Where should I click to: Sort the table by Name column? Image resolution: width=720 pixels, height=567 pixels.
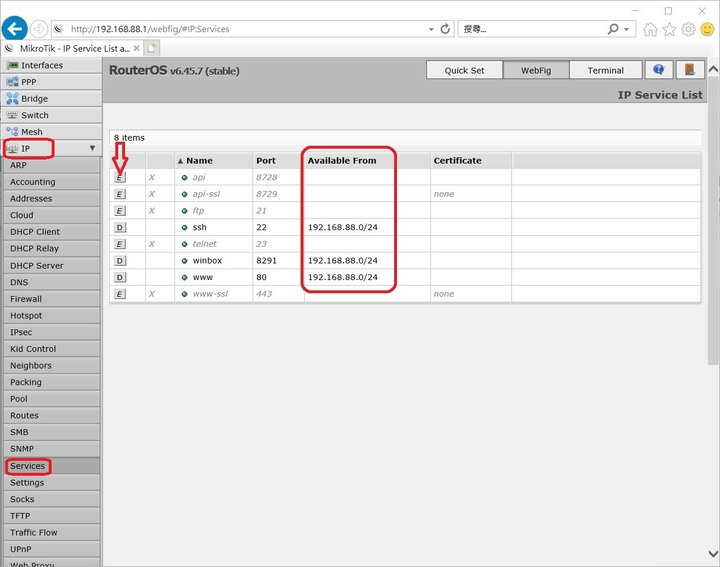tap(214, 161)
